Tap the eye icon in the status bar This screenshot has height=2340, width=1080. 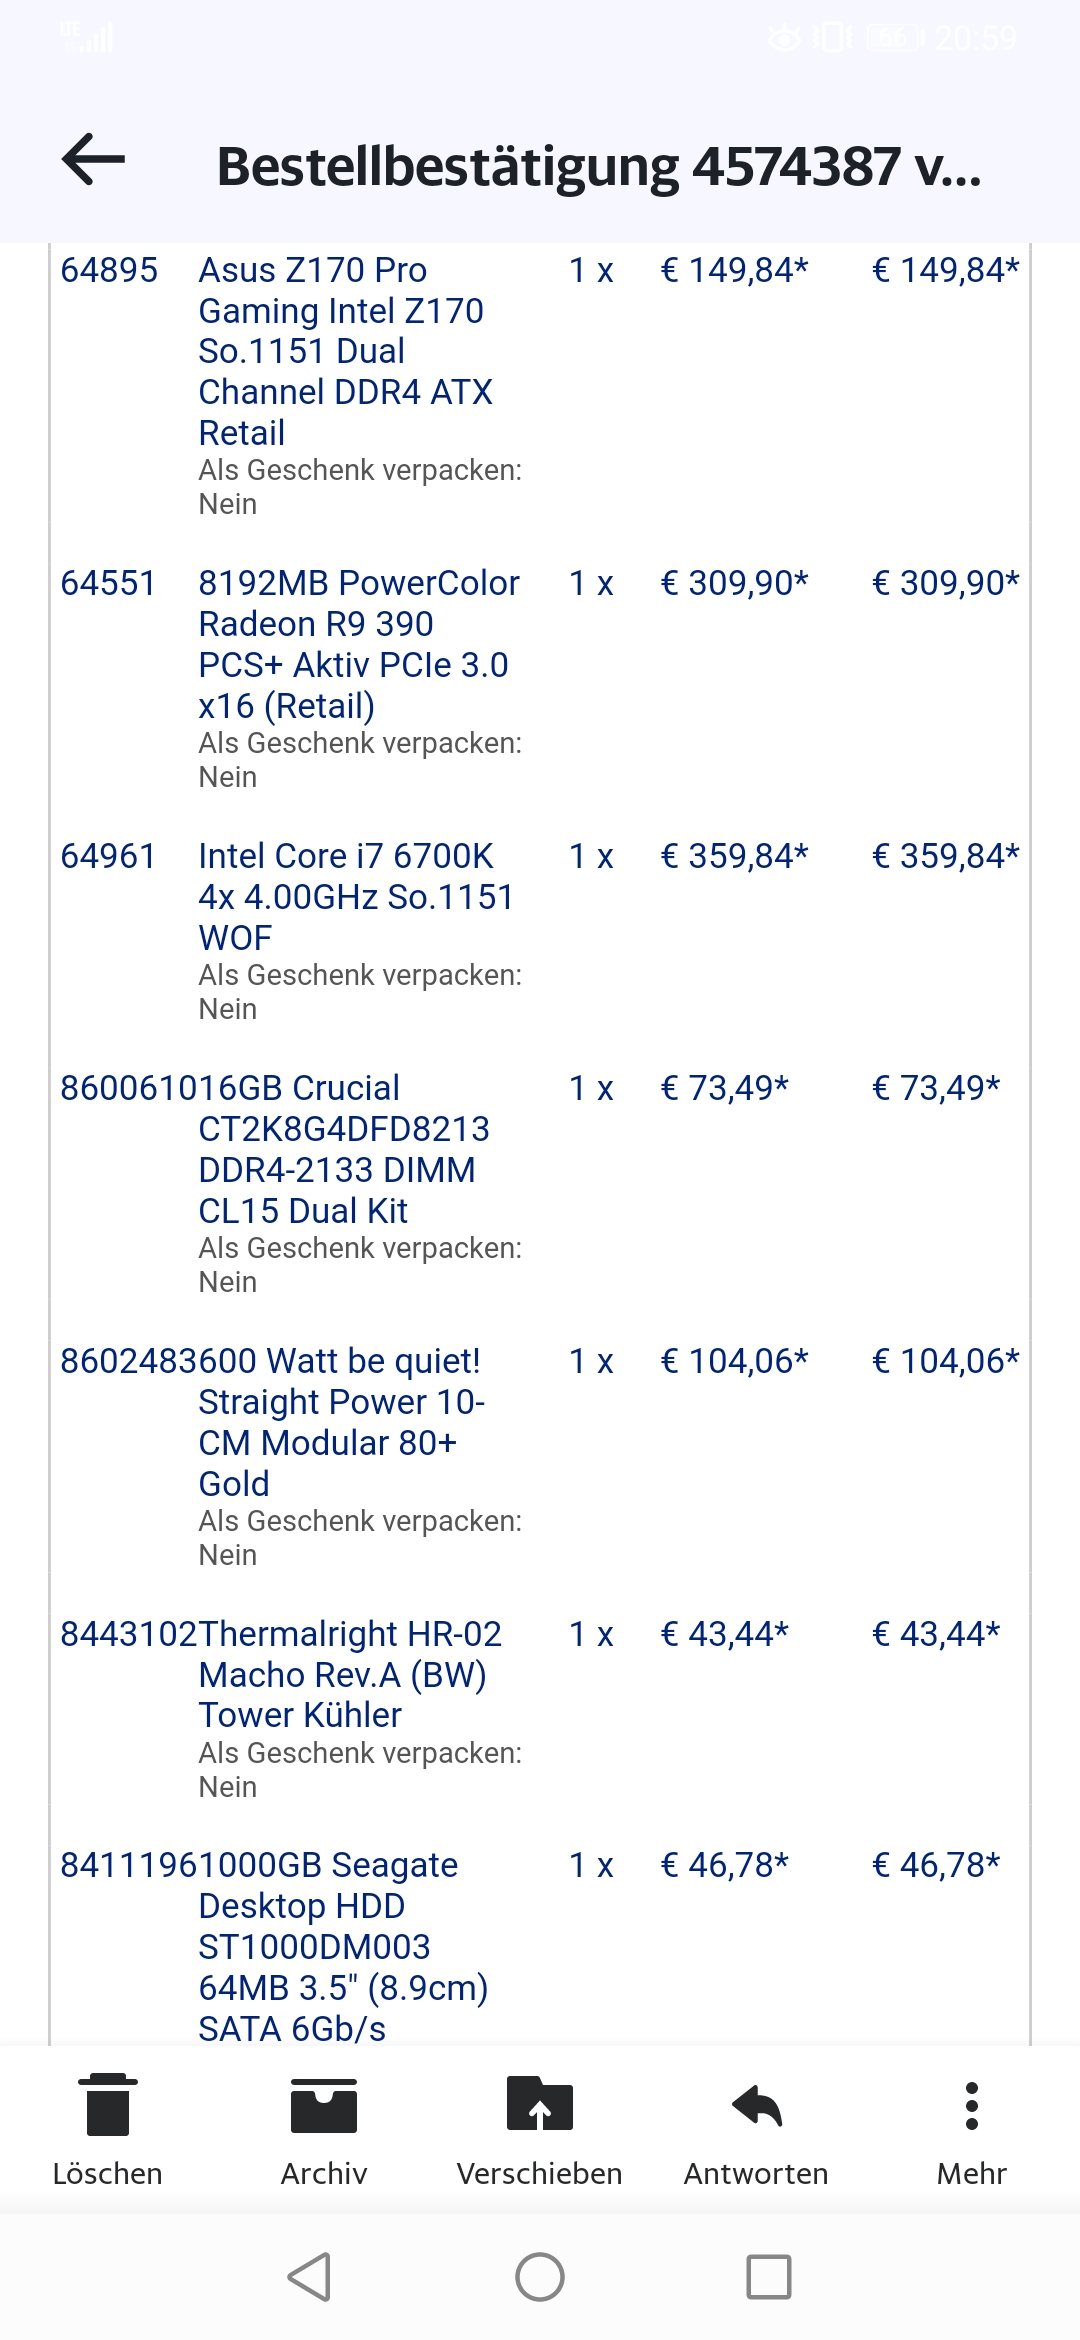point(784,38)
